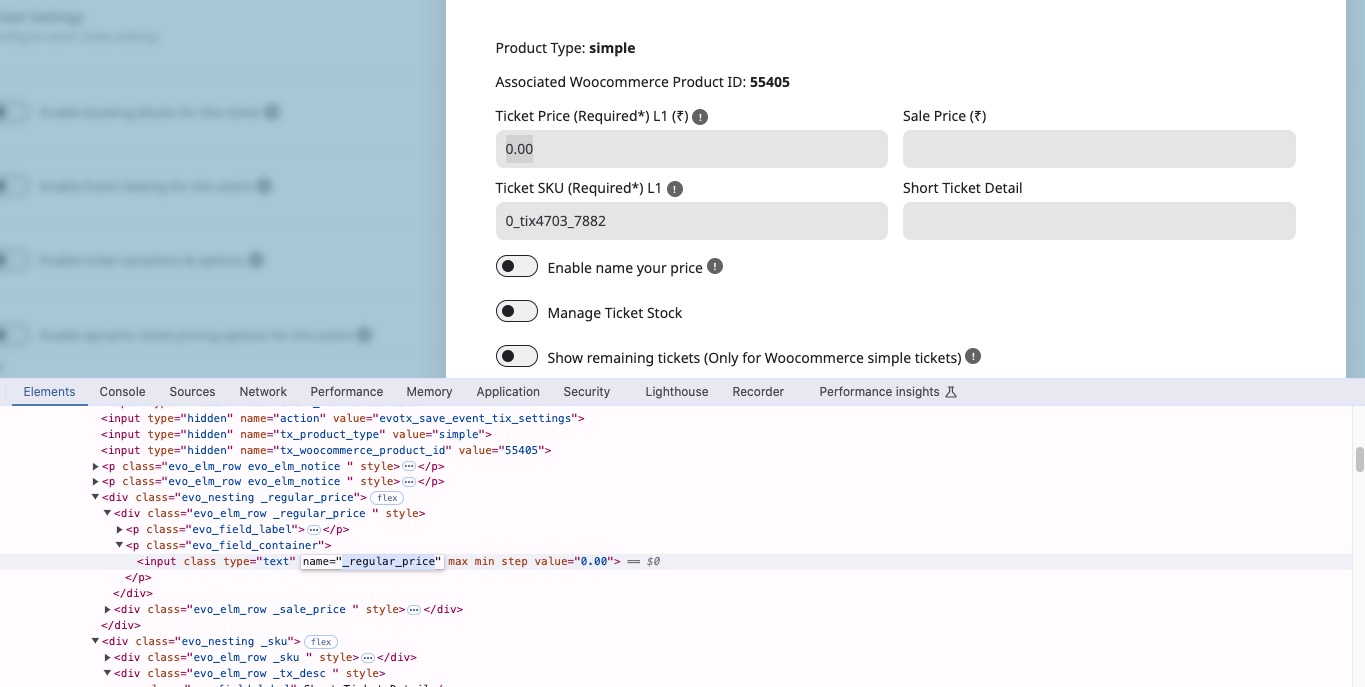Screen dimensions: 1365x687
Task: Toggle Enable name your price switch
Action: (x=517, y=267)
